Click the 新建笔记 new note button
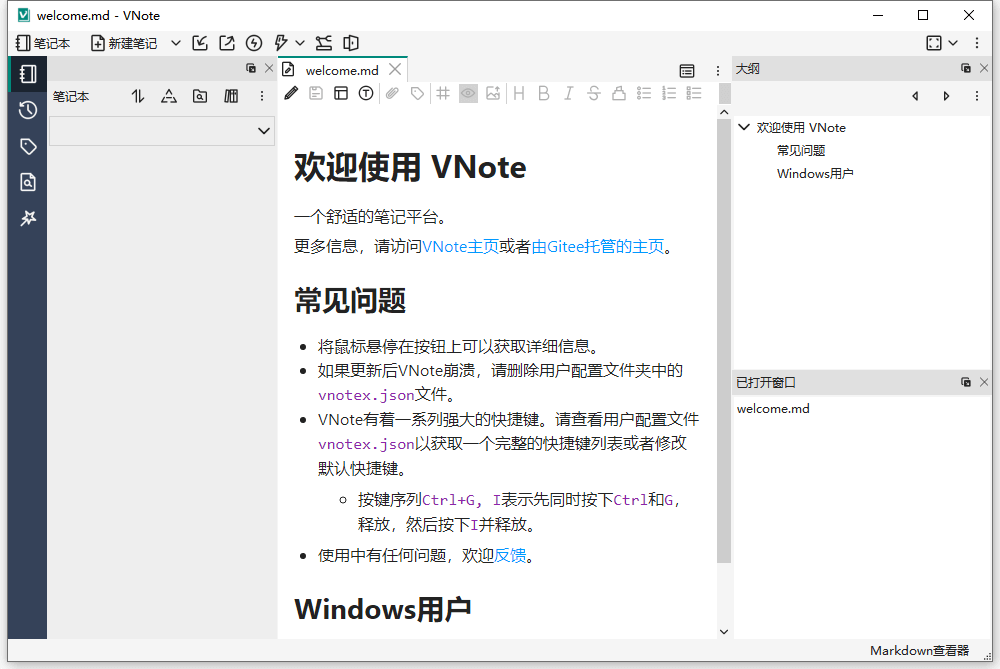The image size is (1000, 669). coord(124,43)
